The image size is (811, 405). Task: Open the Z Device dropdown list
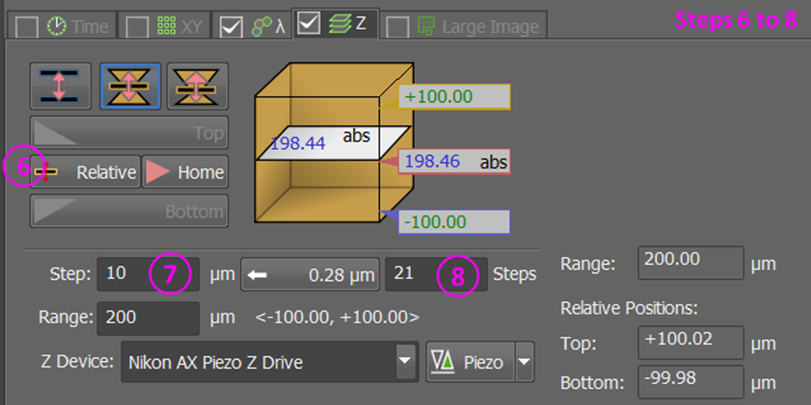click(x=404, y=363)
